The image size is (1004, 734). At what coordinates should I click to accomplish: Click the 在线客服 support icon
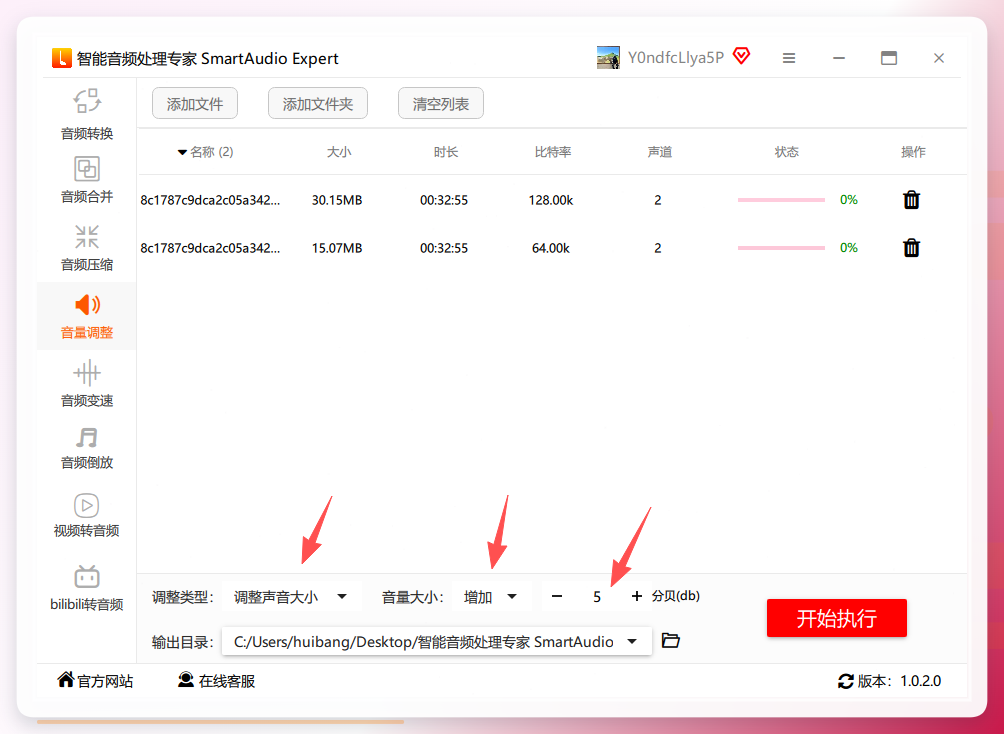(x=186, y=680)
